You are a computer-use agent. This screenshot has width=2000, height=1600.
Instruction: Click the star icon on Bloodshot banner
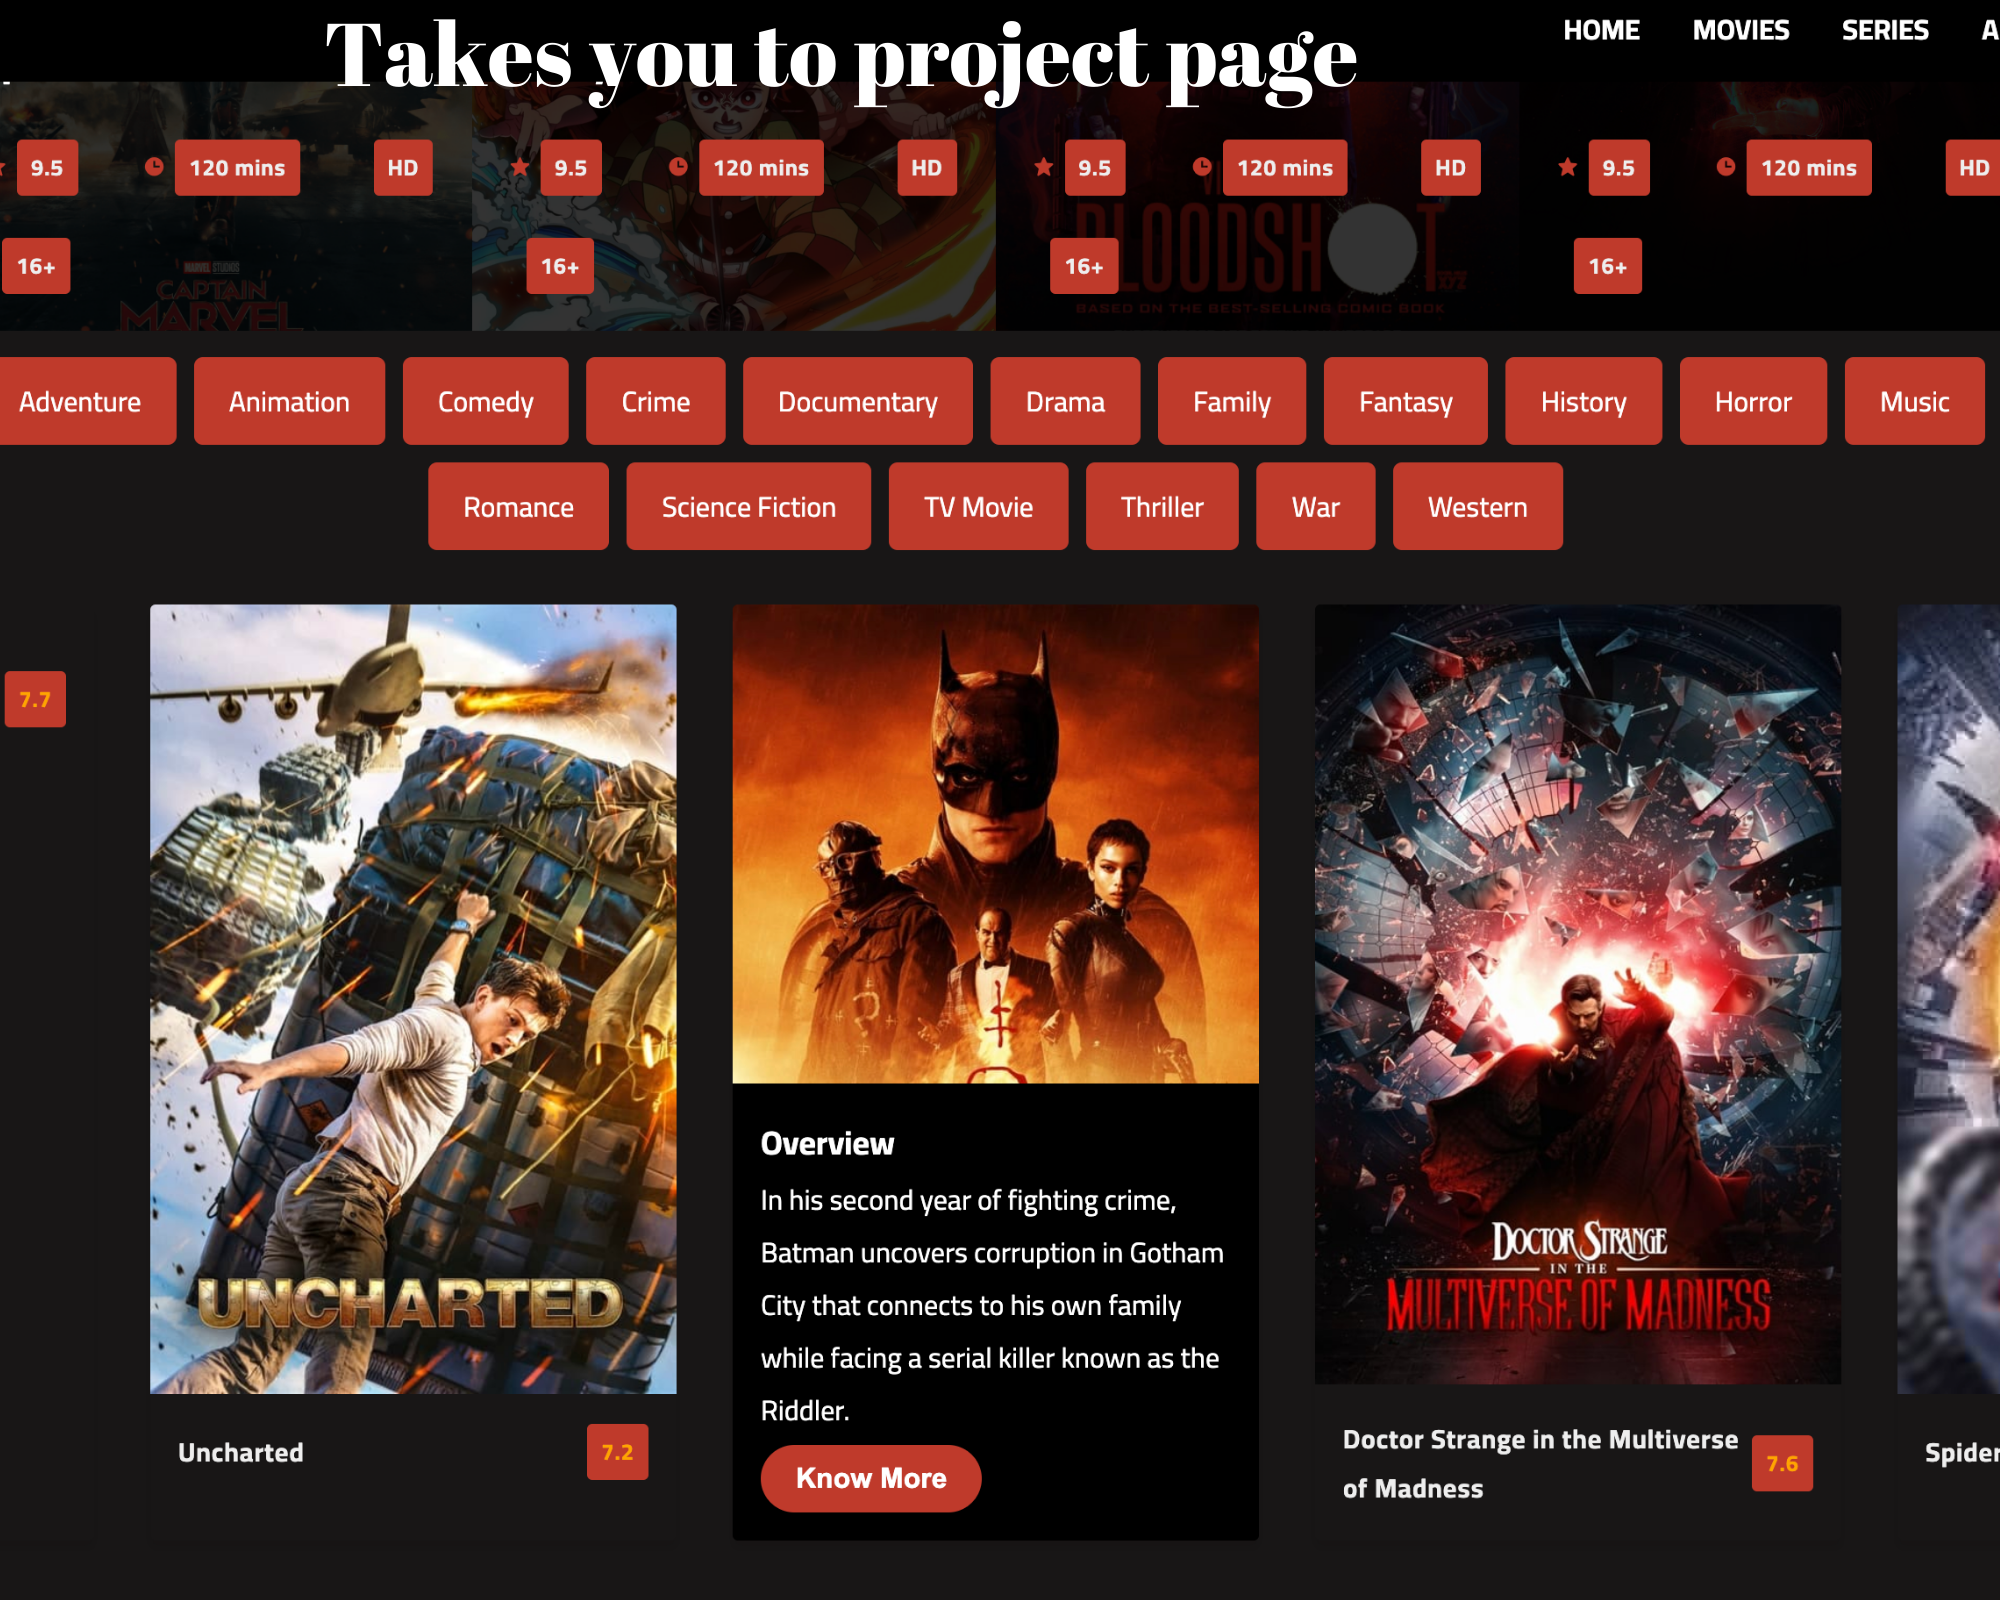tap(1044, 166)
